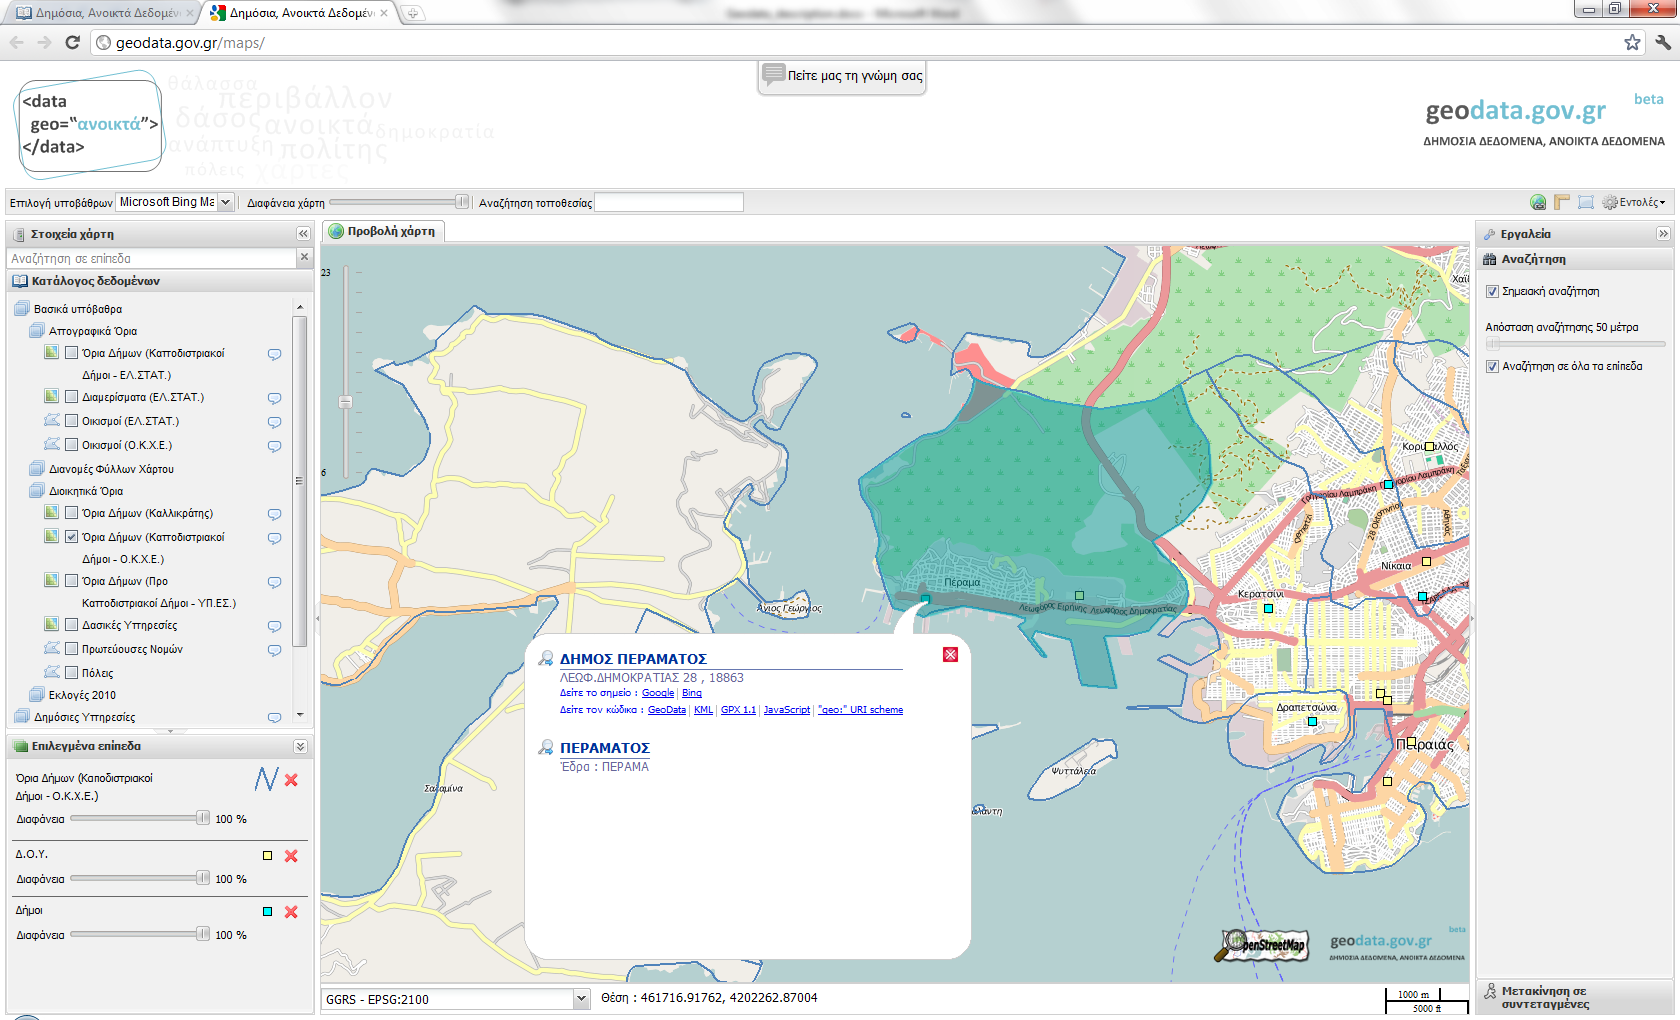The width and height of the screenshot is (1680, 1020).
Task: Download the KML link in popup
Action: [x=704, y=710]
